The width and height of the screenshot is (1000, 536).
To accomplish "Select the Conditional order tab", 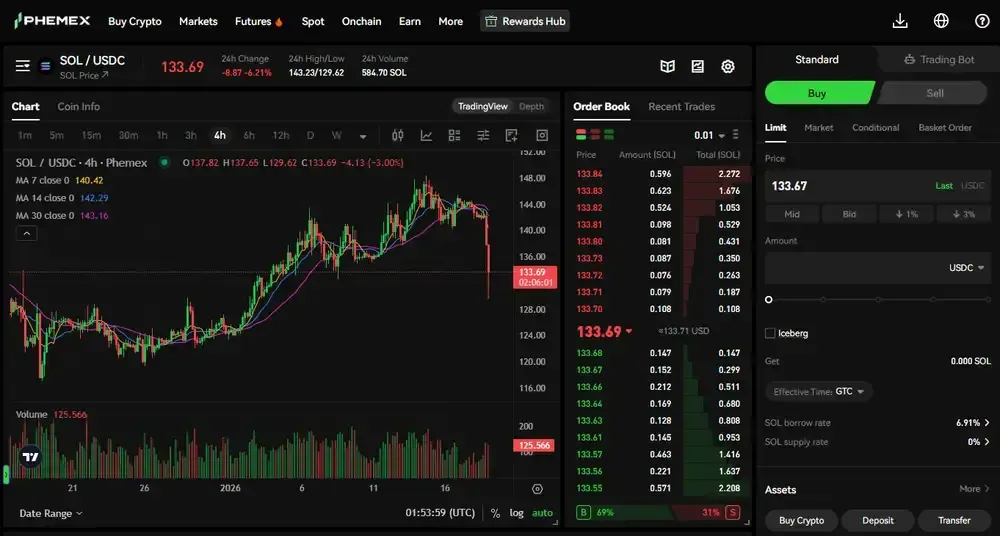I will click(875, 128).
